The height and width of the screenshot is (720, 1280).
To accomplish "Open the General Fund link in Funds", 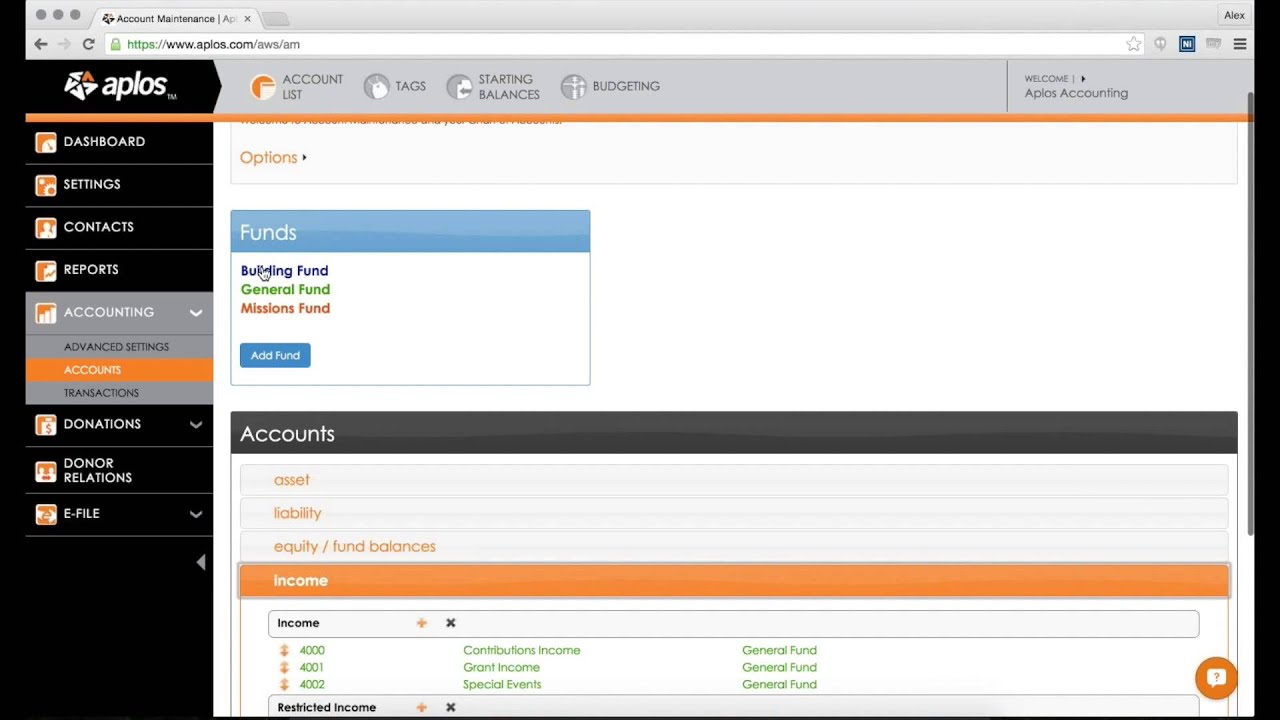I will 285,290.
